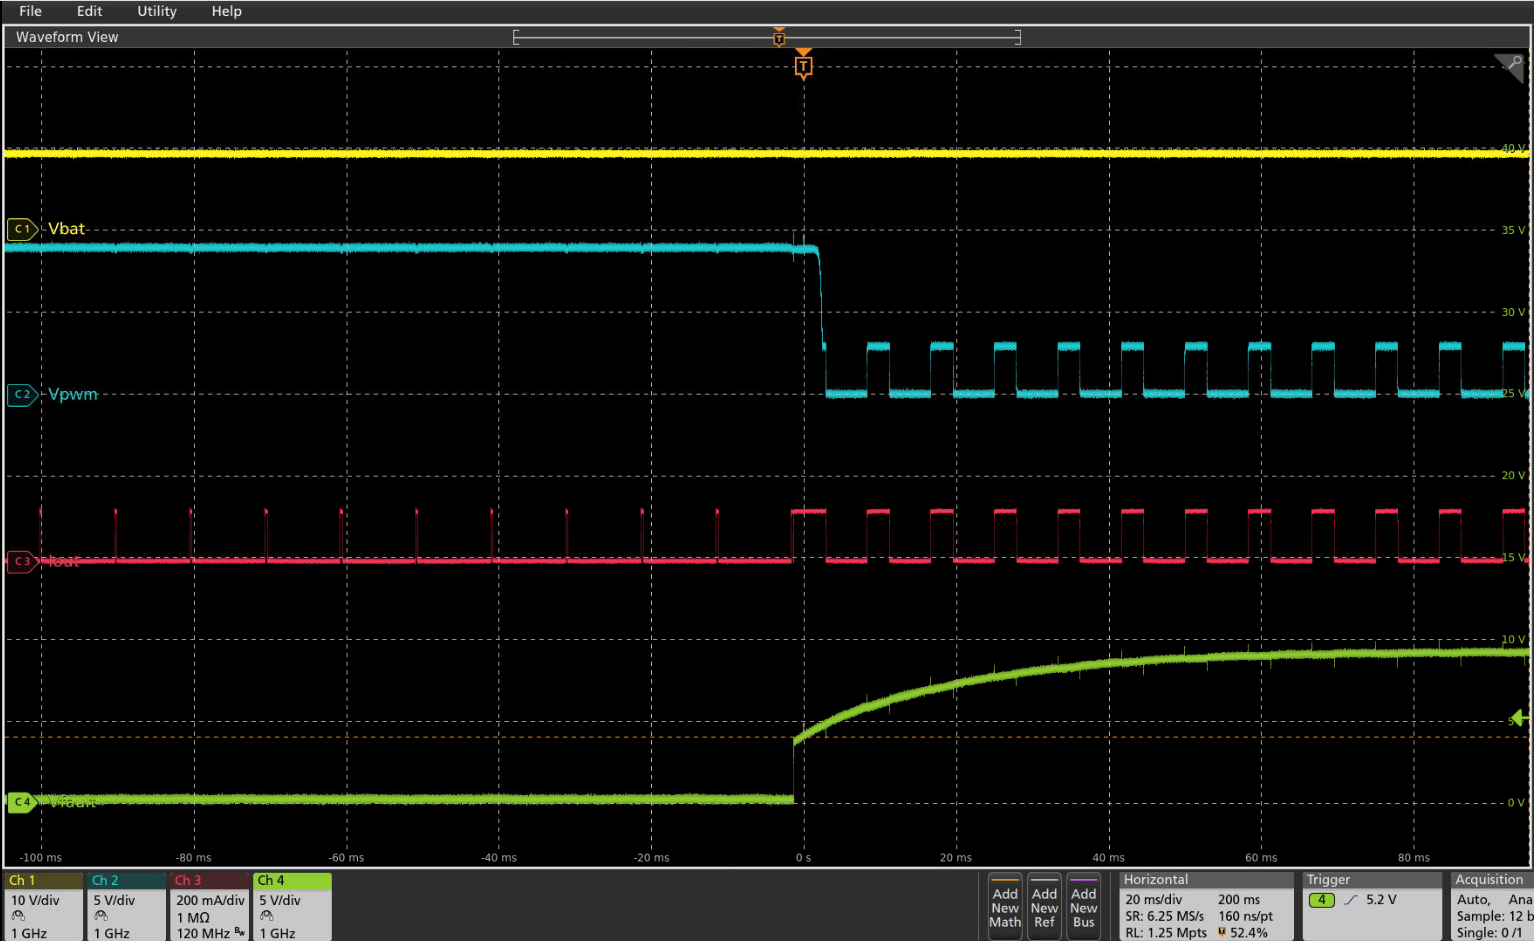Click the horizontal record position bar at top
1534x941 pixels.
click(x=767, y=37)
